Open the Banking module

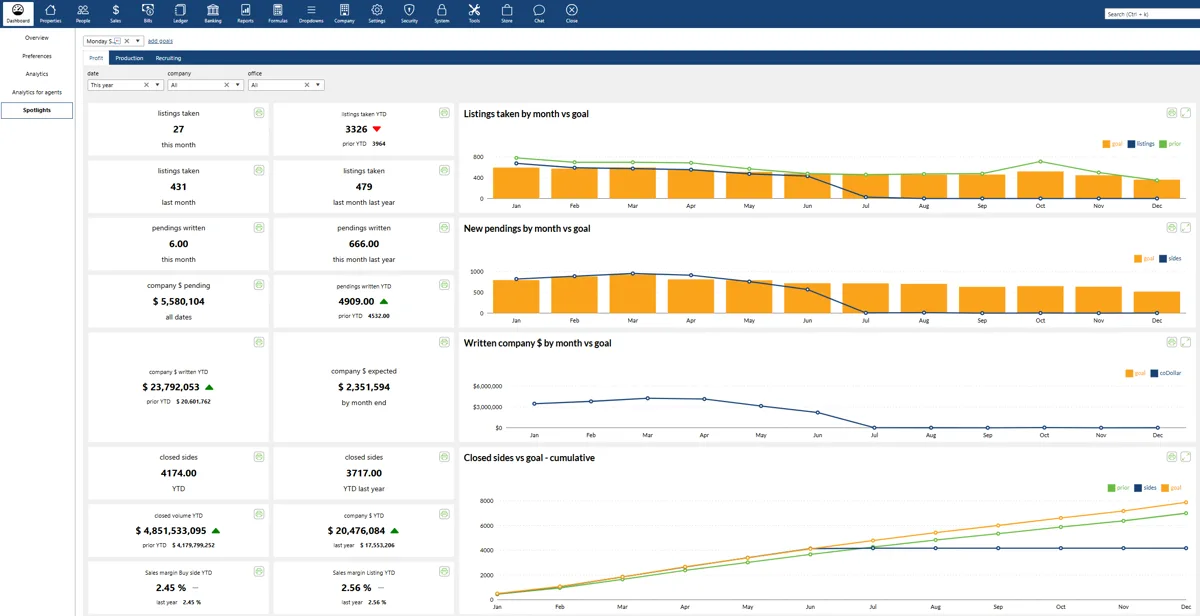coord(213,13)
